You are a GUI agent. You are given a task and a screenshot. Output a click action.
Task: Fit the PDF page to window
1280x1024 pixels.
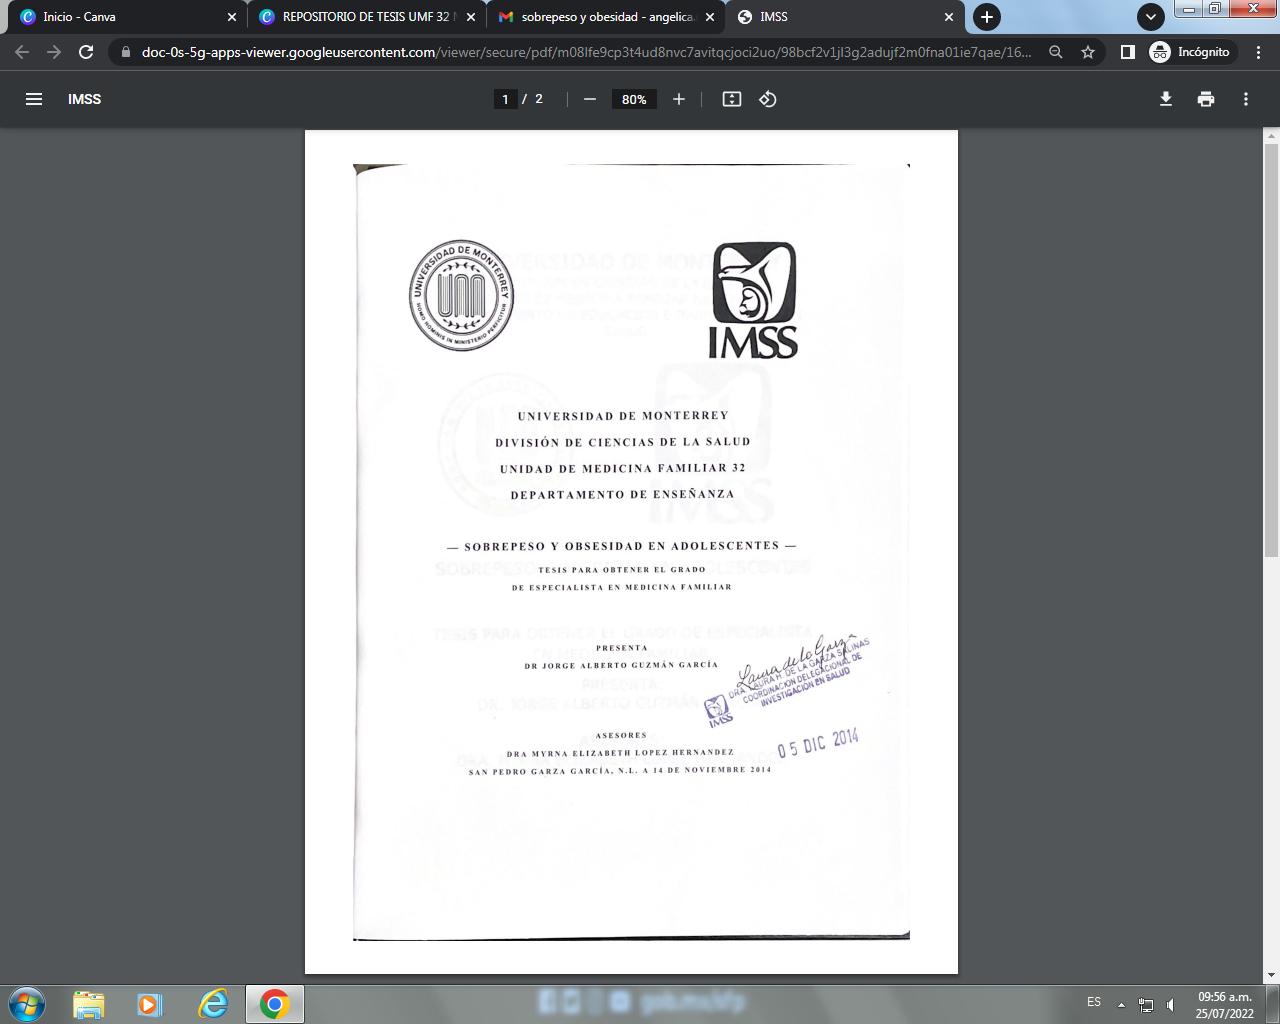coord(732,99)
